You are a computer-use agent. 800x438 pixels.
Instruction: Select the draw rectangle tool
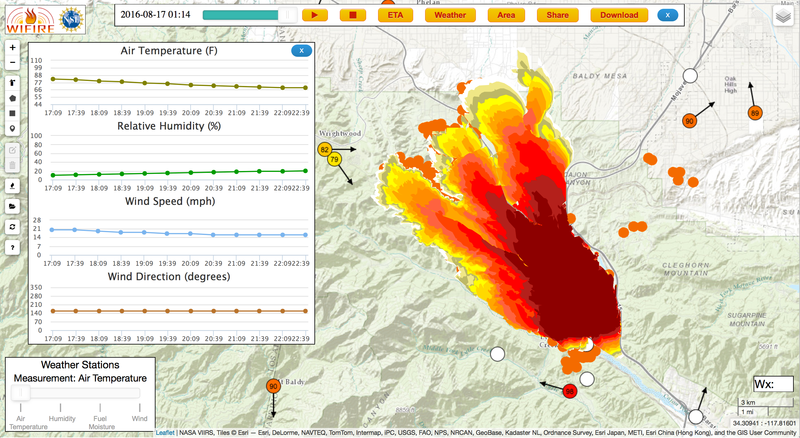point(12,114)
